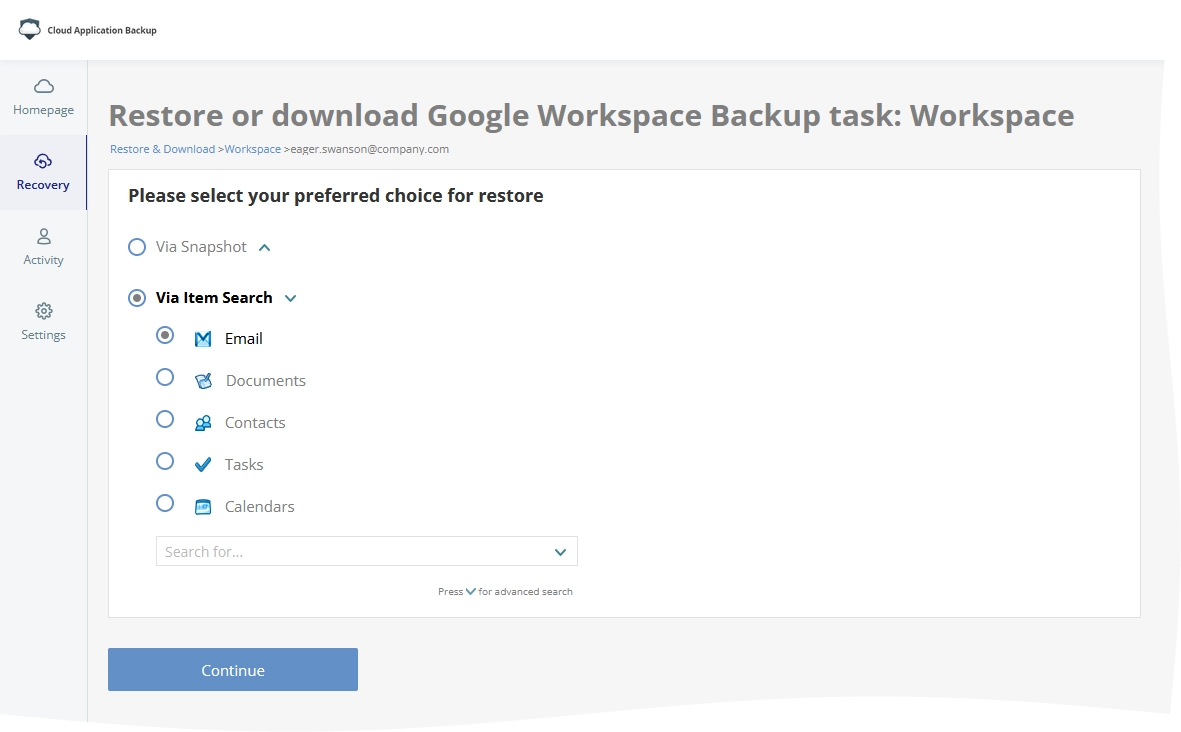1181x732 pixels.
Task: Click eager.swanson@company.com breadcrumb text
Action: [370, 149]
